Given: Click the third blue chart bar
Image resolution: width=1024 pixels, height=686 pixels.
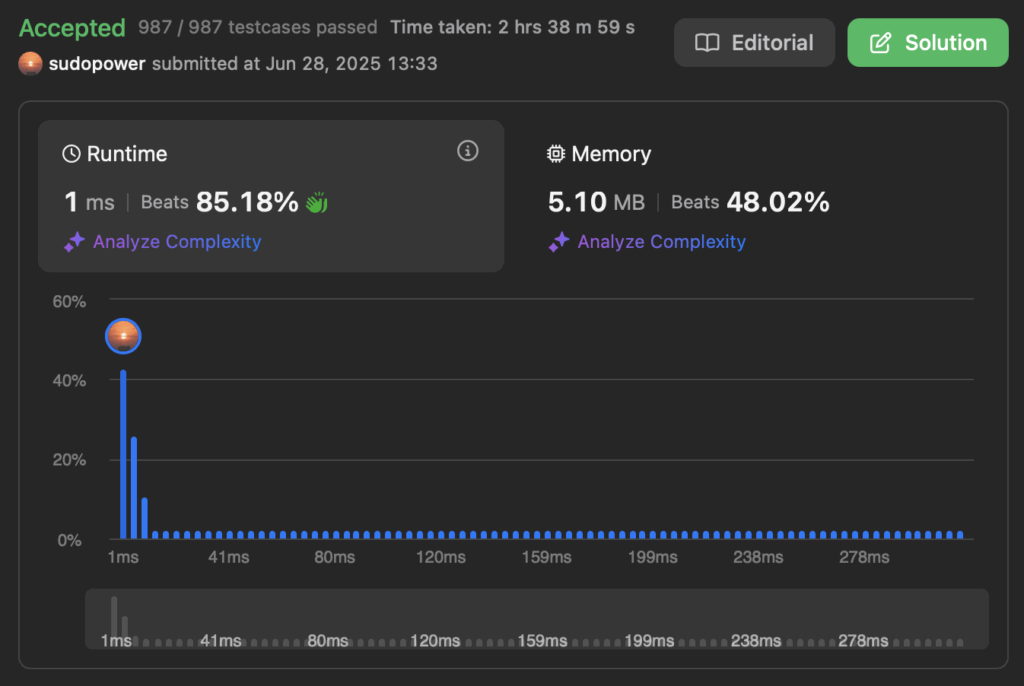Looking at the screenshot, I should [144, 518].
